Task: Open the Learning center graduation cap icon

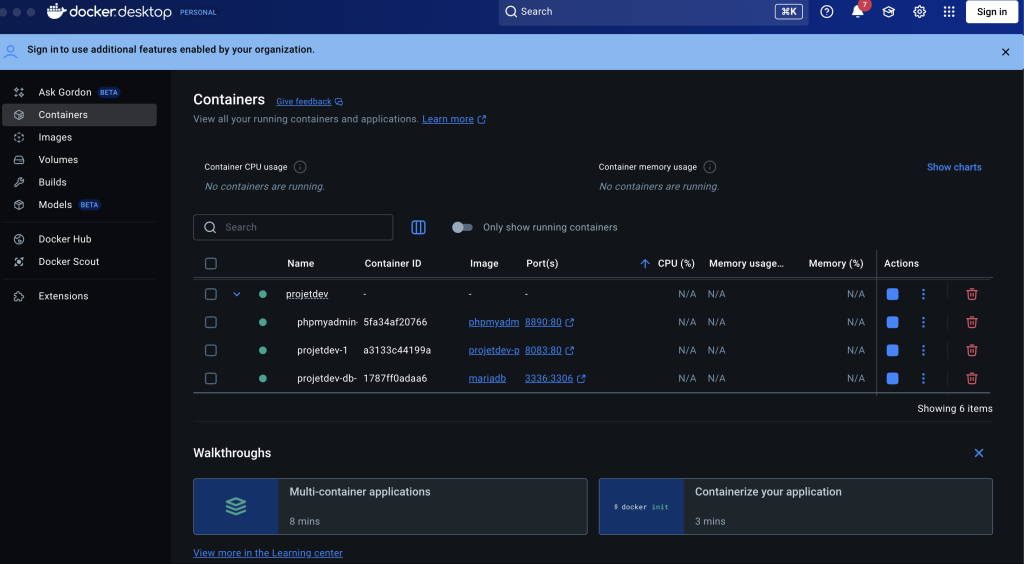Action: point(888,12)
